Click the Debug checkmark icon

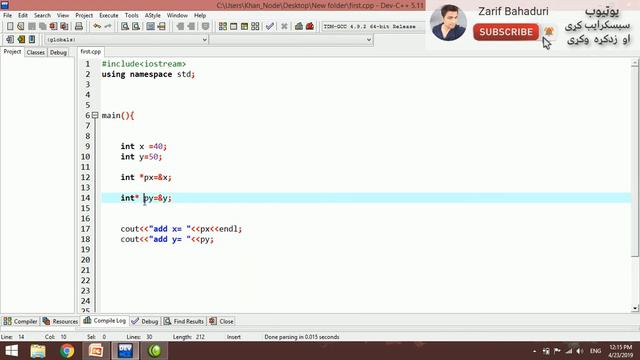click(x=270, y=27)
